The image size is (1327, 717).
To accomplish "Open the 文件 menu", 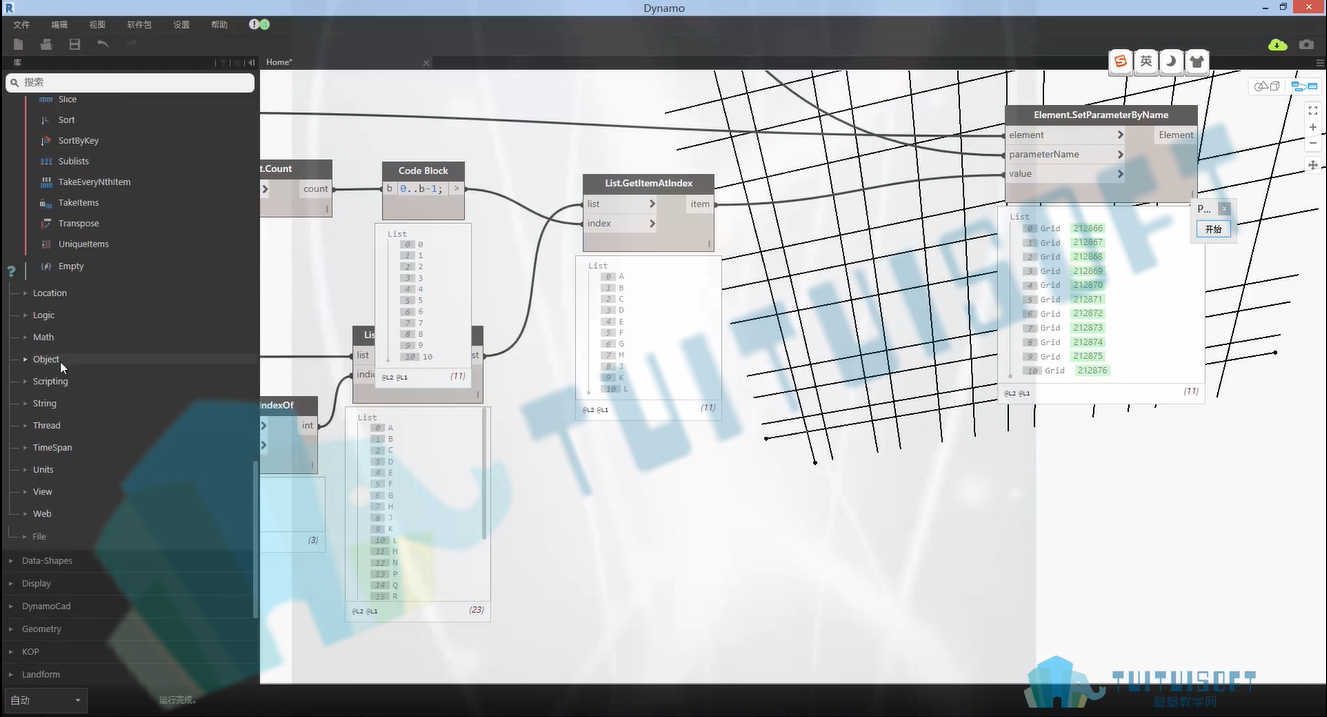I will point(21,24).
